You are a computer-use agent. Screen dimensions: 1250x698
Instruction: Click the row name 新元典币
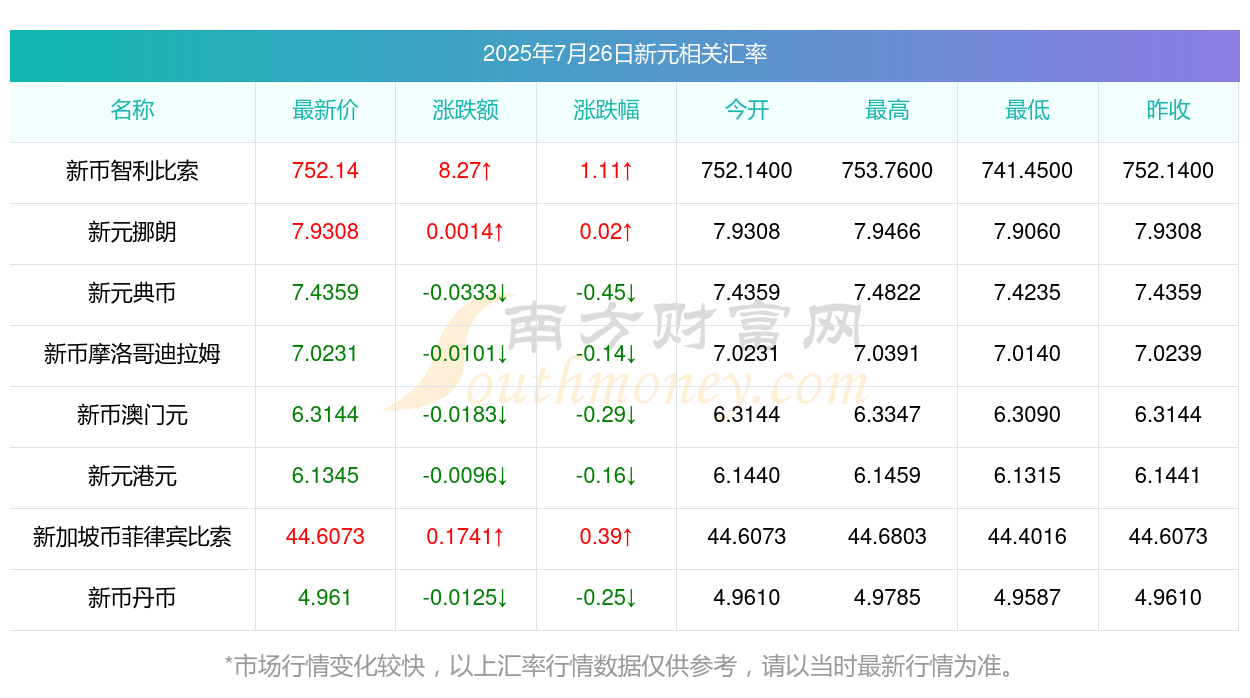pyautogui.click(x=132, y=293)
